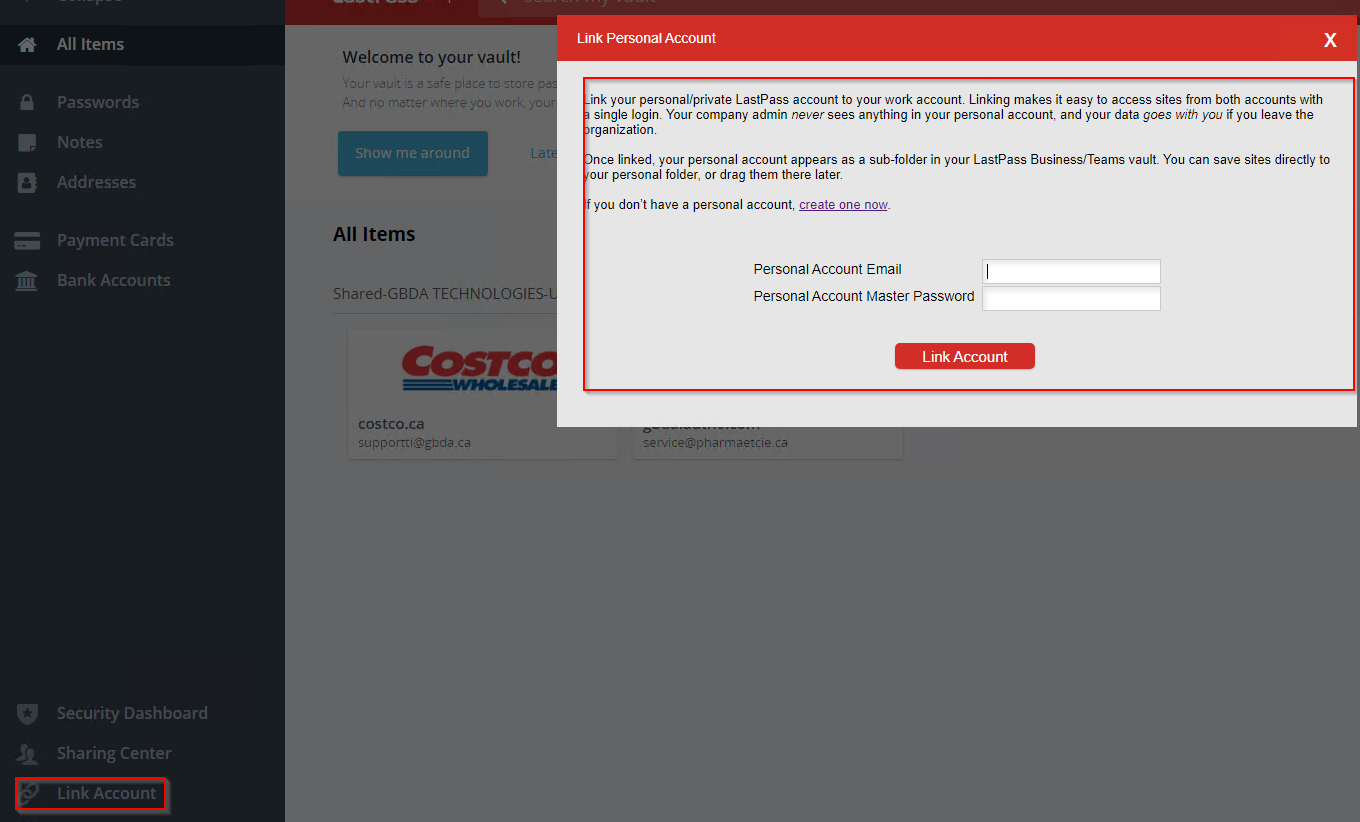Click the All Items heading
Screen dimensions: 1360x822
(x=374, y=234)
